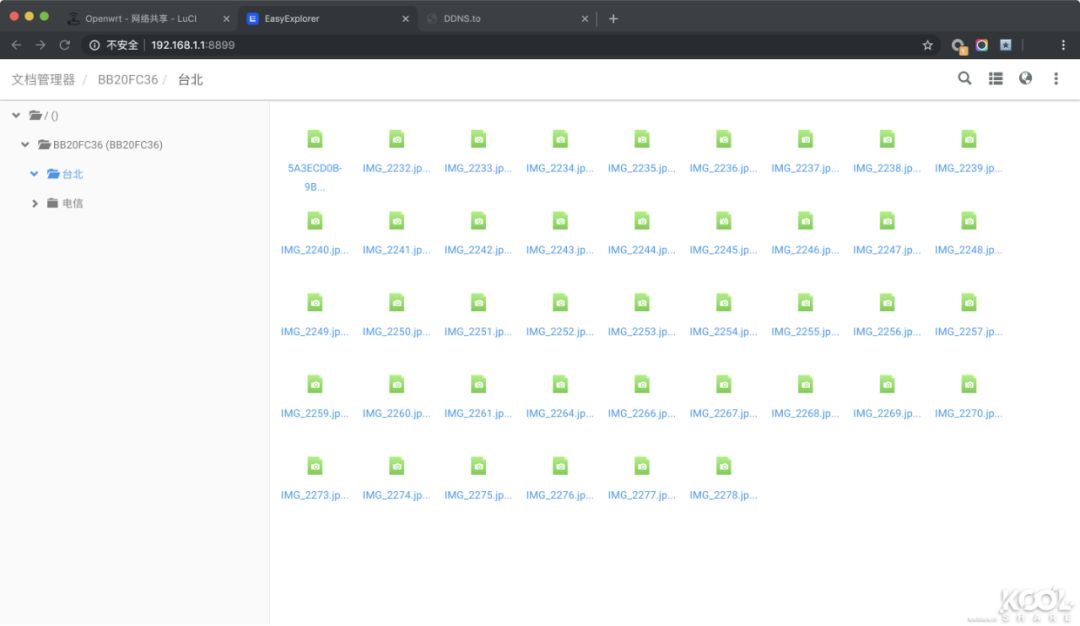Select the IMG_2248 image file icon
This screenshot has height=626, width=1080.
coord(969,221)
